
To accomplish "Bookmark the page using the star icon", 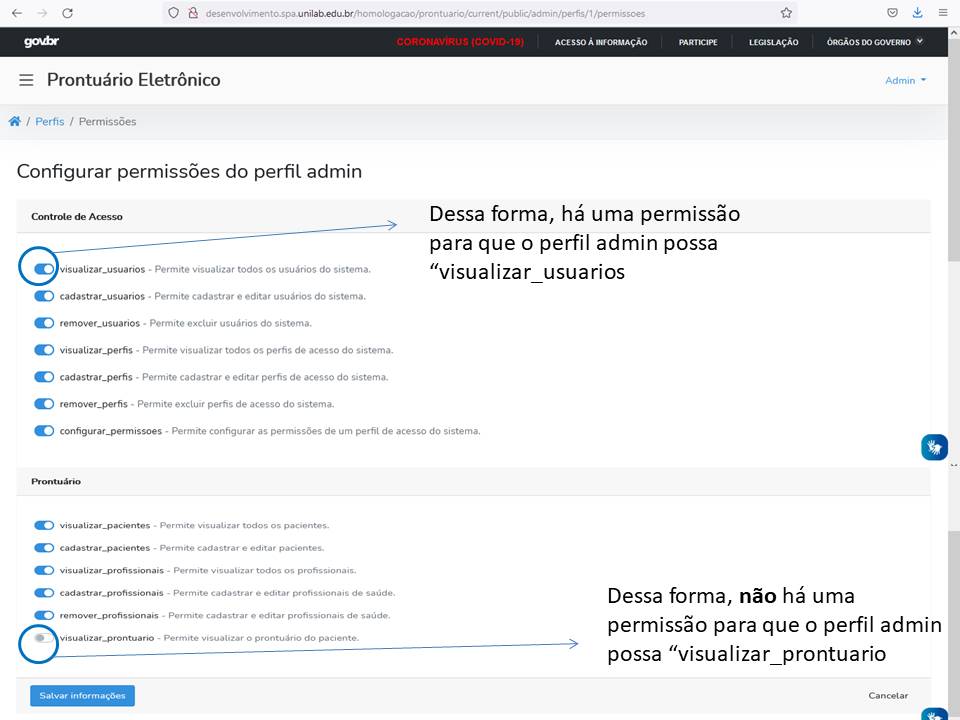I will (786, 14).
